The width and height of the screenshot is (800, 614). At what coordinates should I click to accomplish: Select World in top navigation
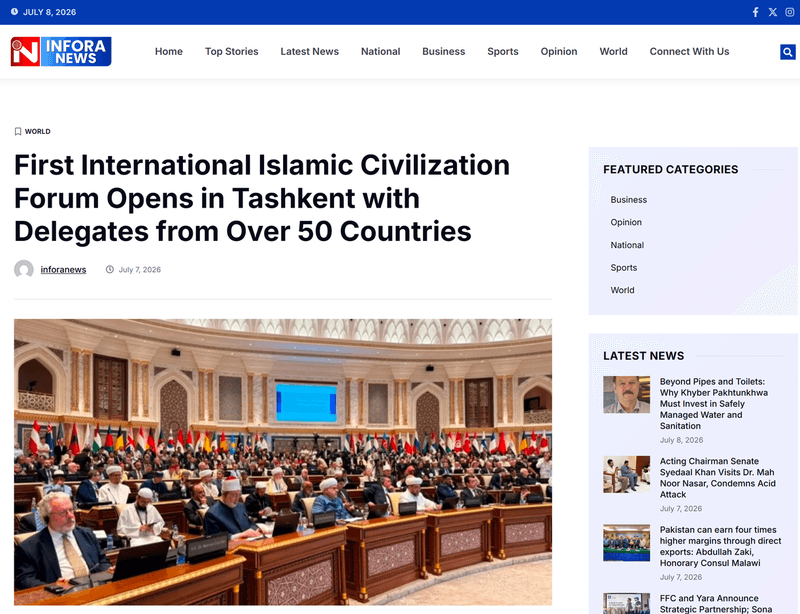[x=614, y=52]
